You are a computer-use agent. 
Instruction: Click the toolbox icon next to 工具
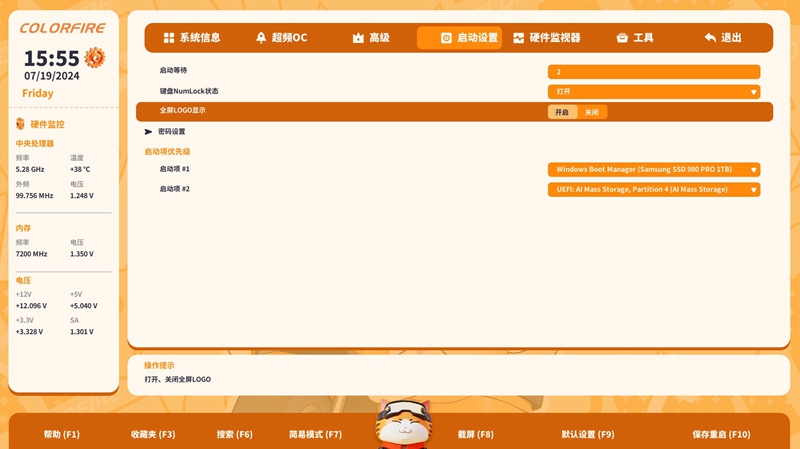(622, 38)
